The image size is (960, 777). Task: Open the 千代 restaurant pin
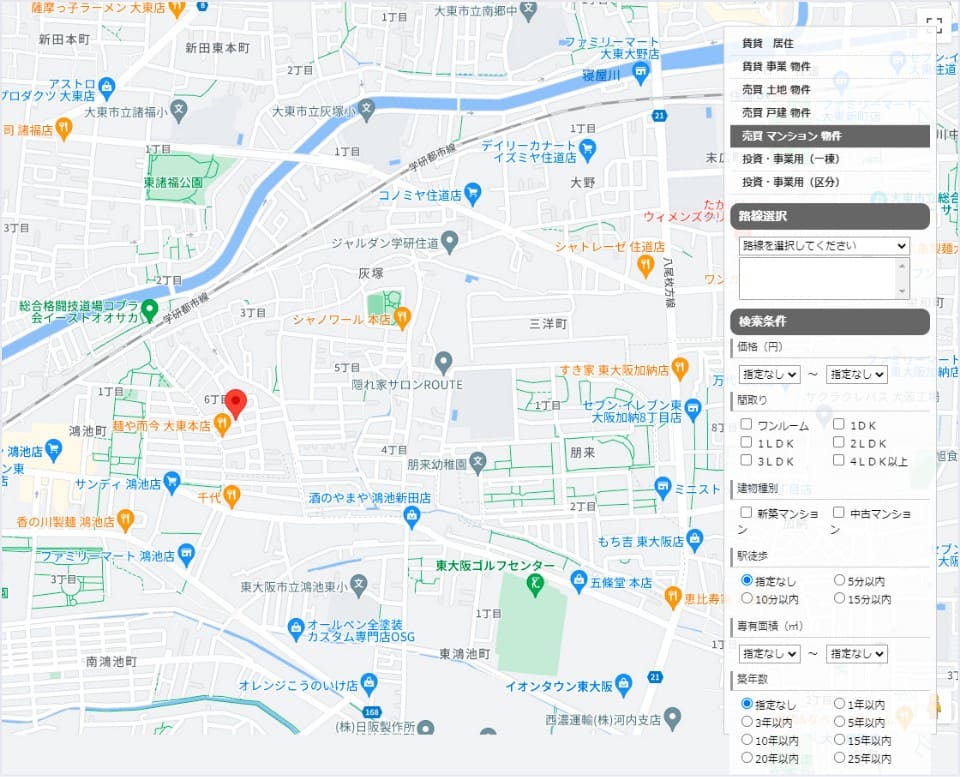tap(231, 496)
